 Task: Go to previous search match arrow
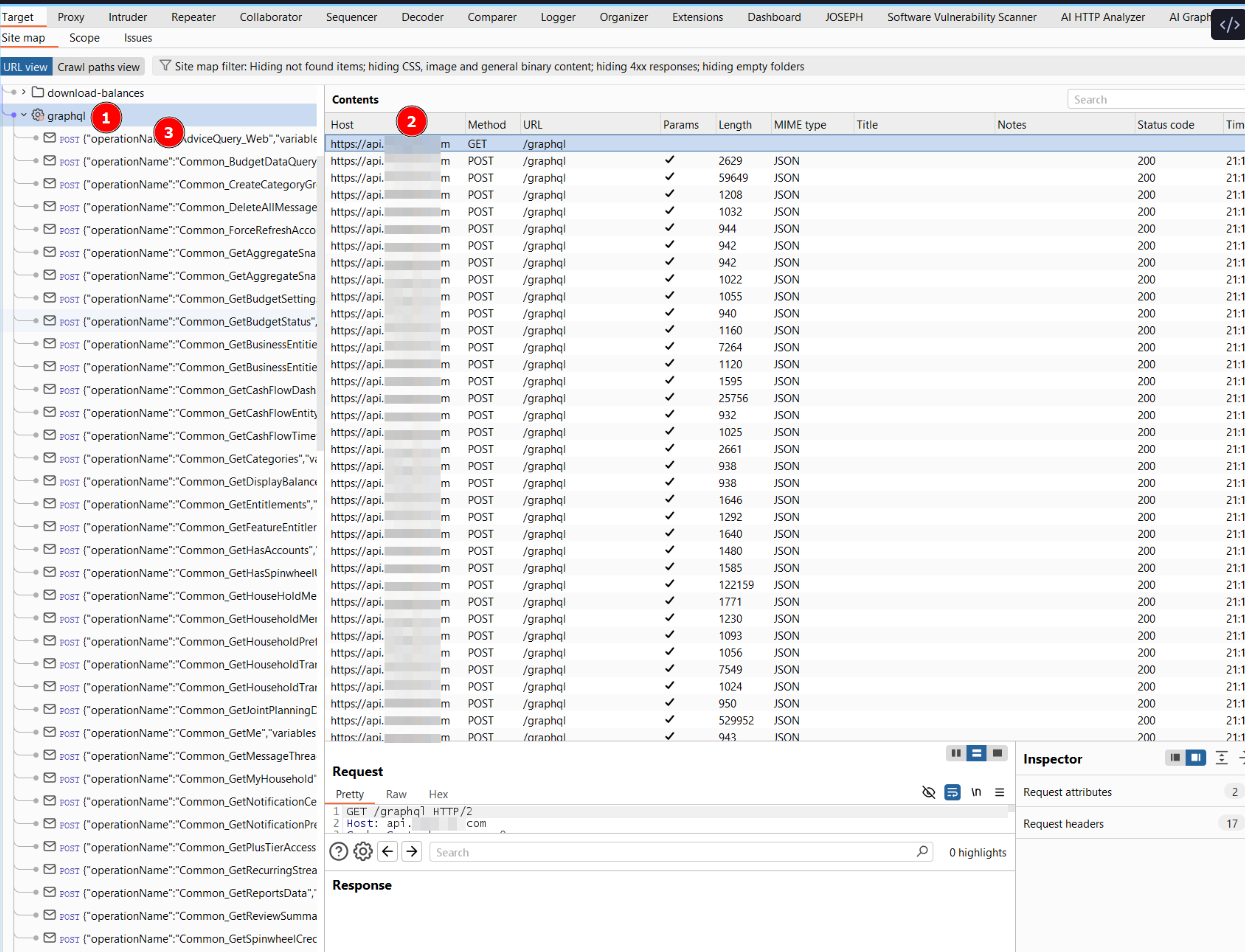click(x=388, y=852)
